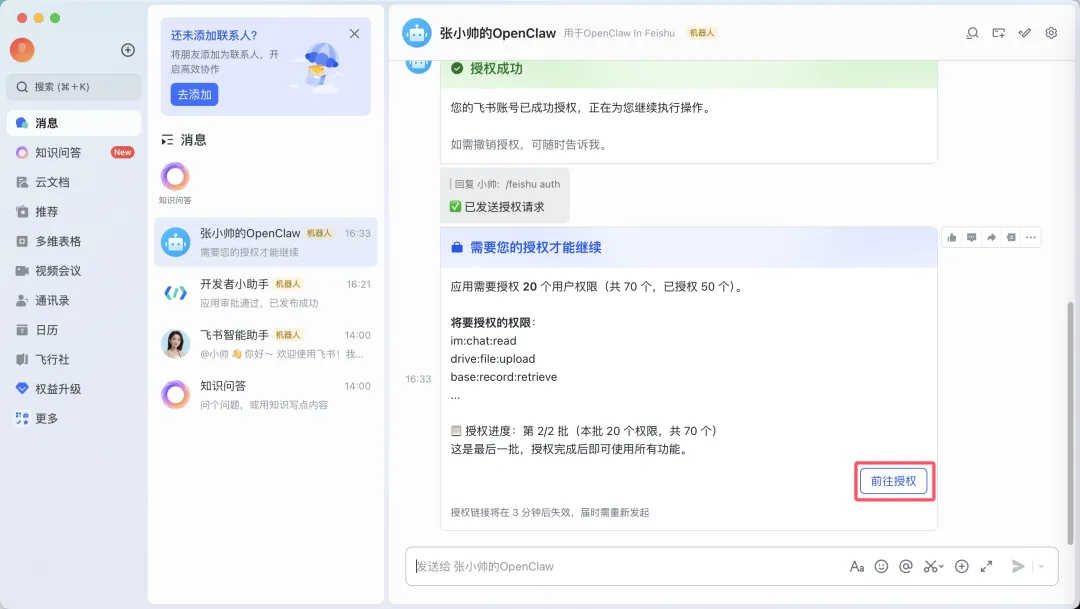Screen dimensions: 1080x609
Task: Click the 去添加 button
Action: pos(194,94)
